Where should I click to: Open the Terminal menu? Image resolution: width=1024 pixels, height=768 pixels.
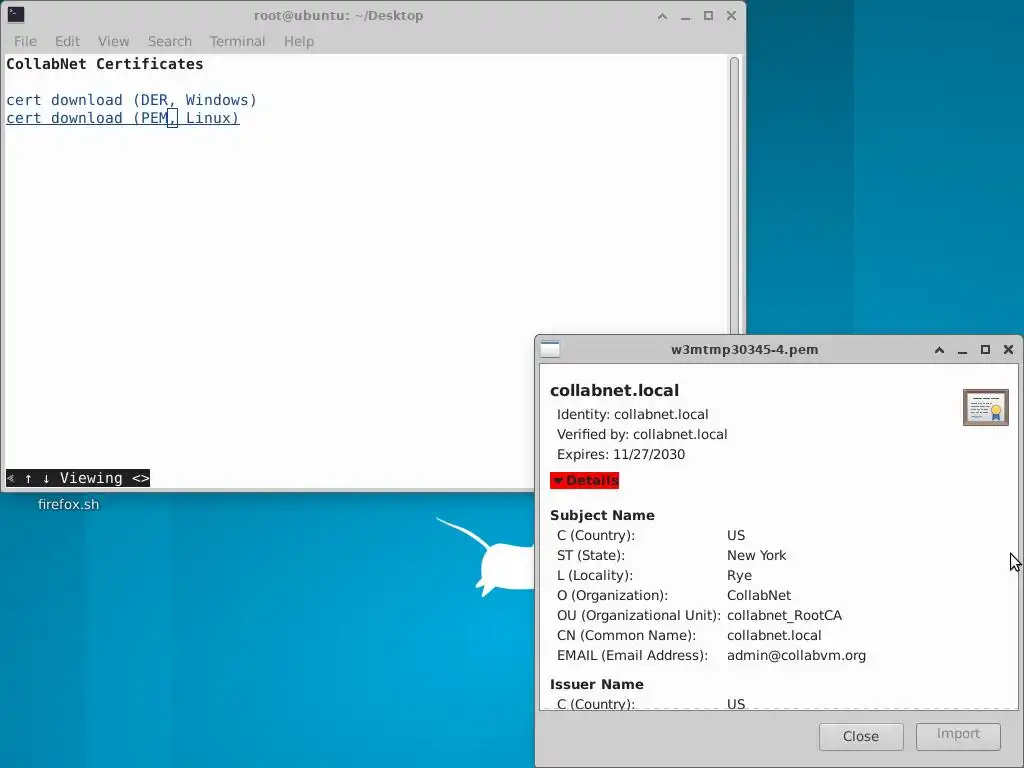(237, 41)
